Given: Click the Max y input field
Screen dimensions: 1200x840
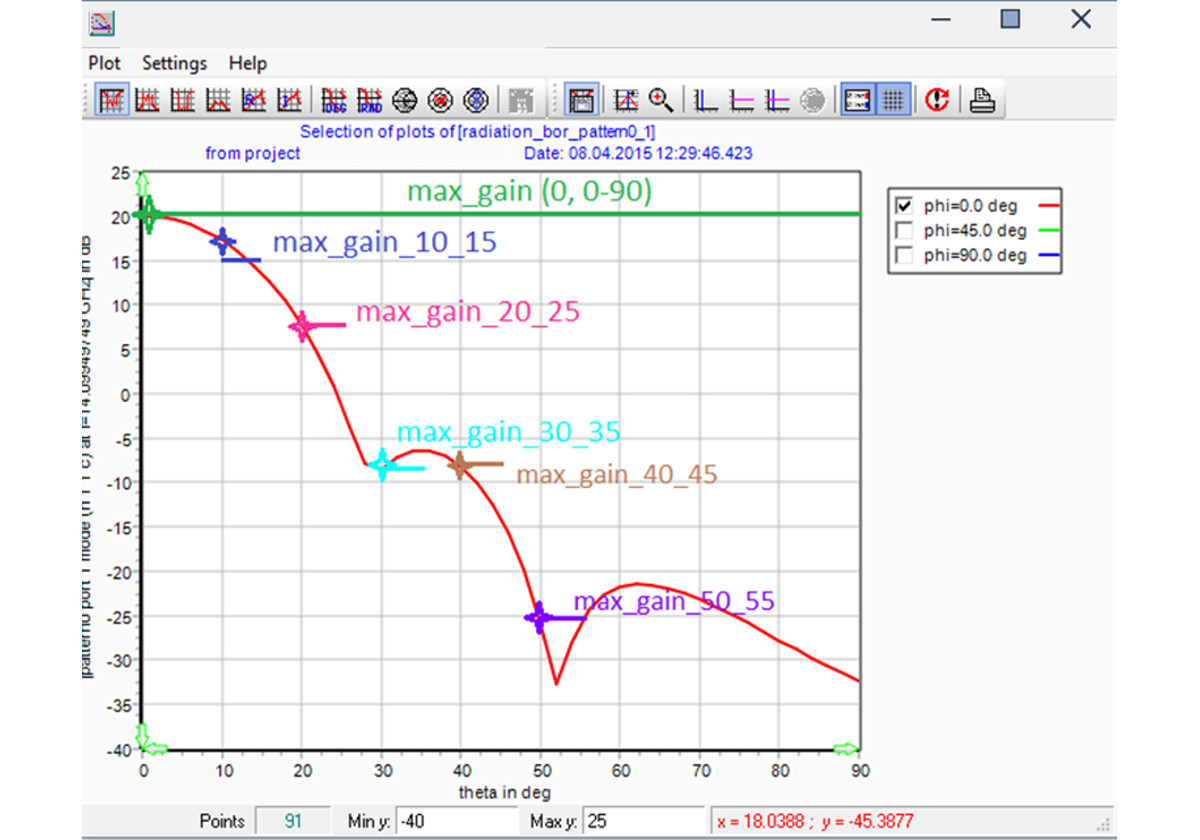Looking at the screenshot, I should [643, 821].
